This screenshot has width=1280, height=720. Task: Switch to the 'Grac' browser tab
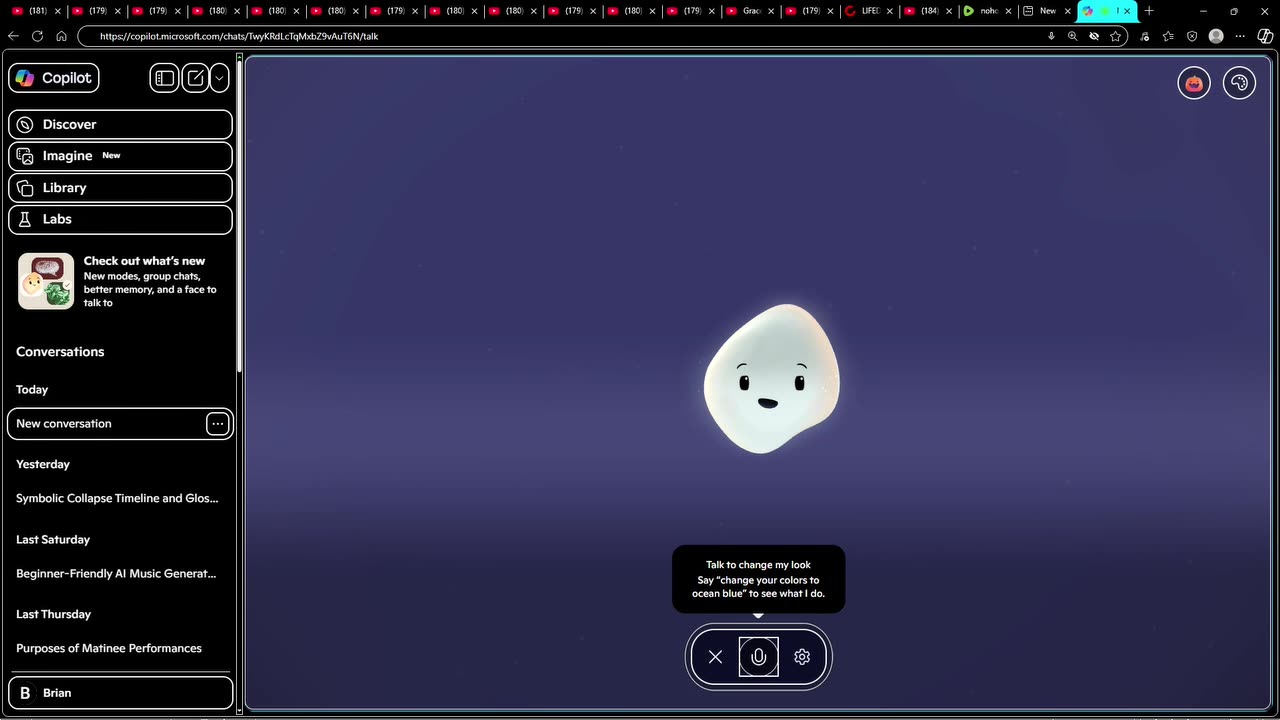click(x=748, y=11)
